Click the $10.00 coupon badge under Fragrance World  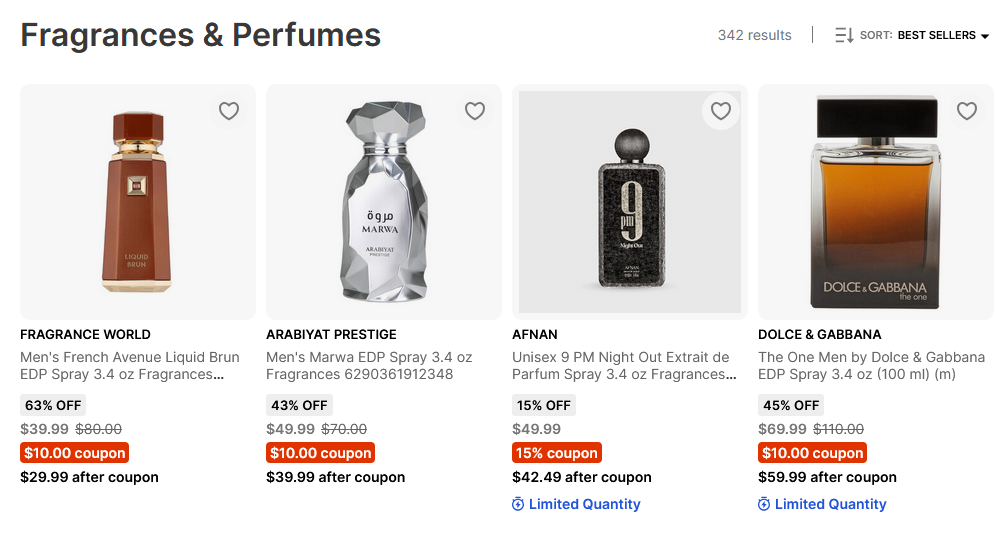(75, 453)
